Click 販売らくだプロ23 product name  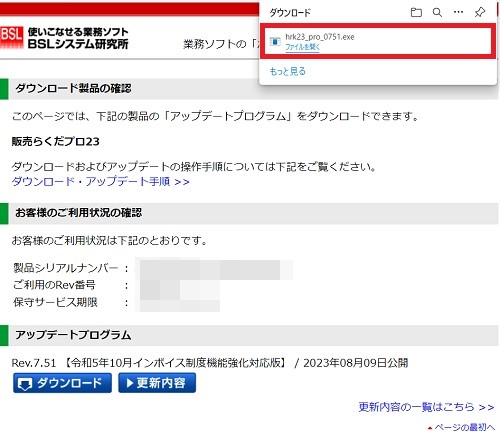[56, 141]
